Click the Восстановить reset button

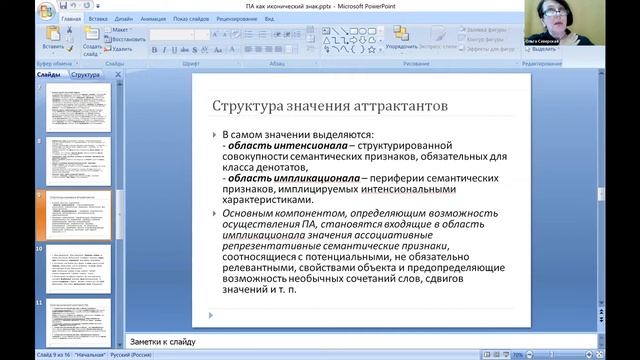[x=125, y=39]
